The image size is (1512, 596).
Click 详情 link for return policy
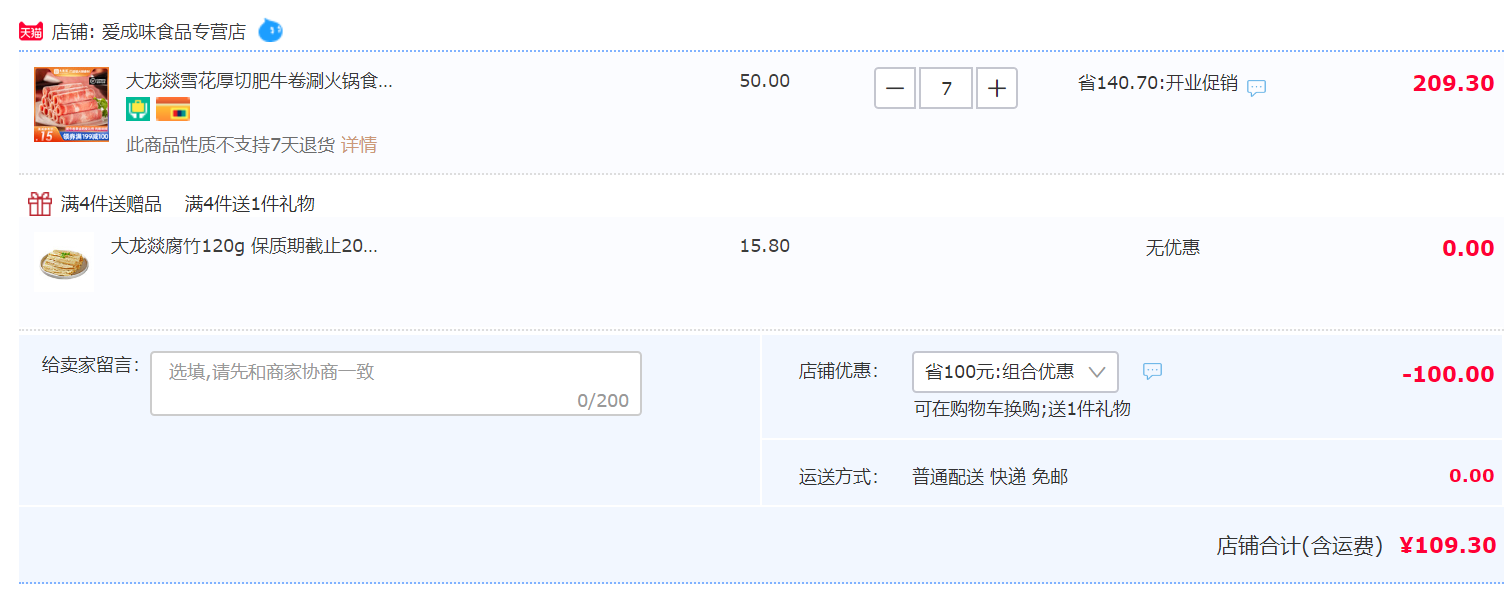pos(359,145)
